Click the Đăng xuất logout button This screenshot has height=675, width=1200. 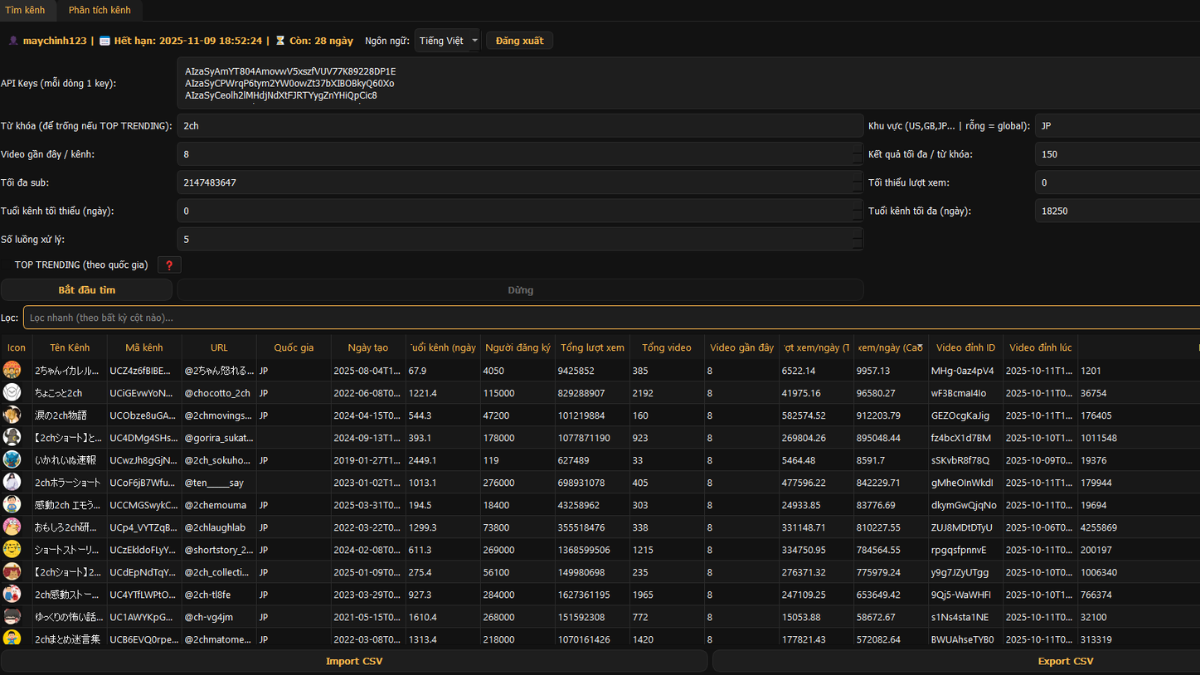[x=519, y=41]
